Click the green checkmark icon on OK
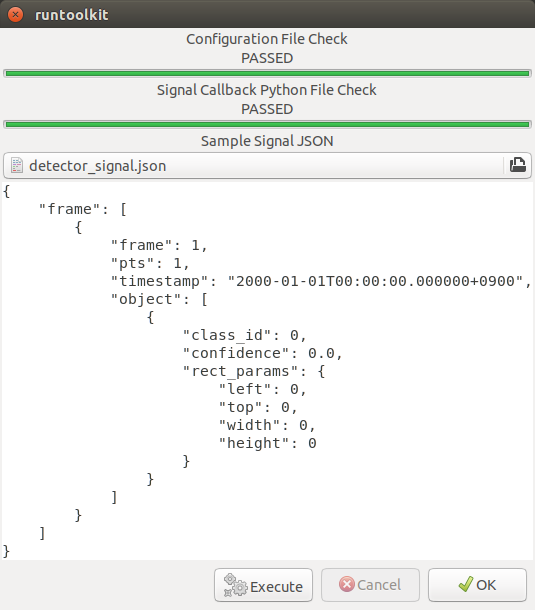The height and width of the screenshot is (610, 535). coord(465,585)
